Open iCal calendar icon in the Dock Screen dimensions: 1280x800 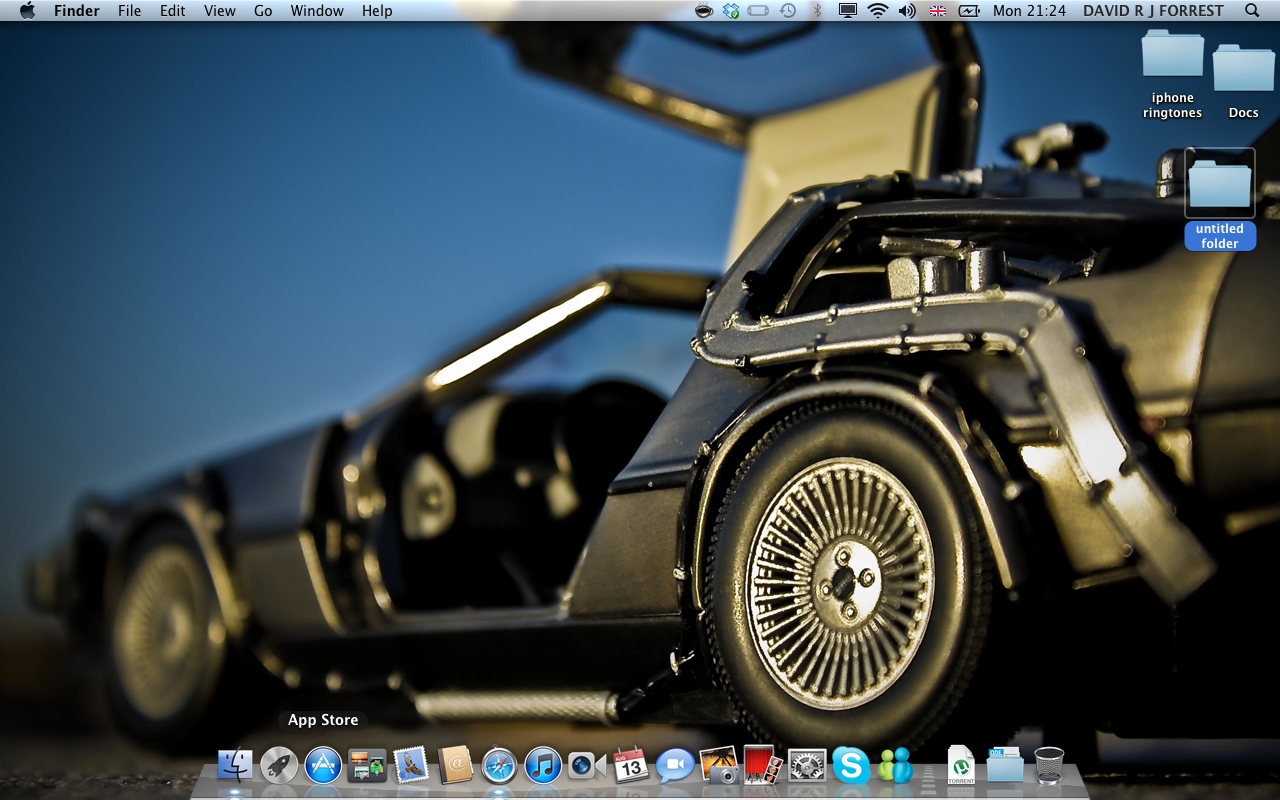point(631,765)
